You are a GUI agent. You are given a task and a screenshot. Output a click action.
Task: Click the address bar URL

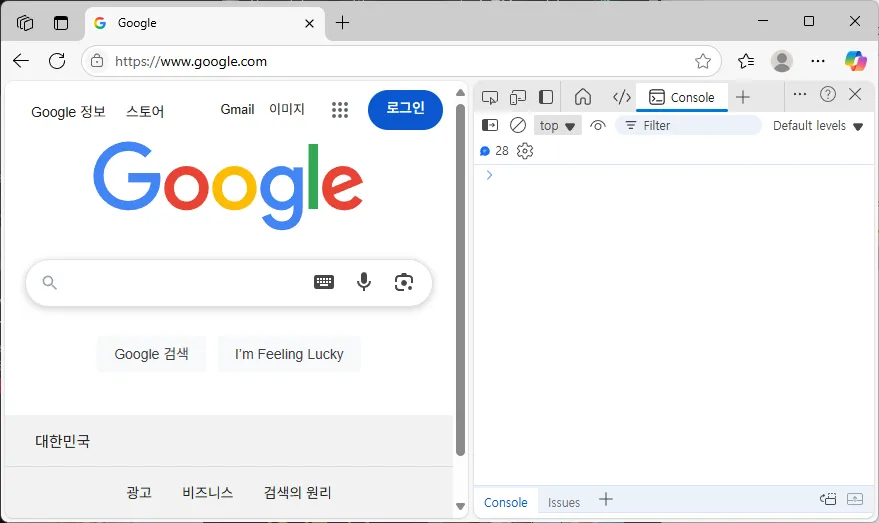click(191, 61)
